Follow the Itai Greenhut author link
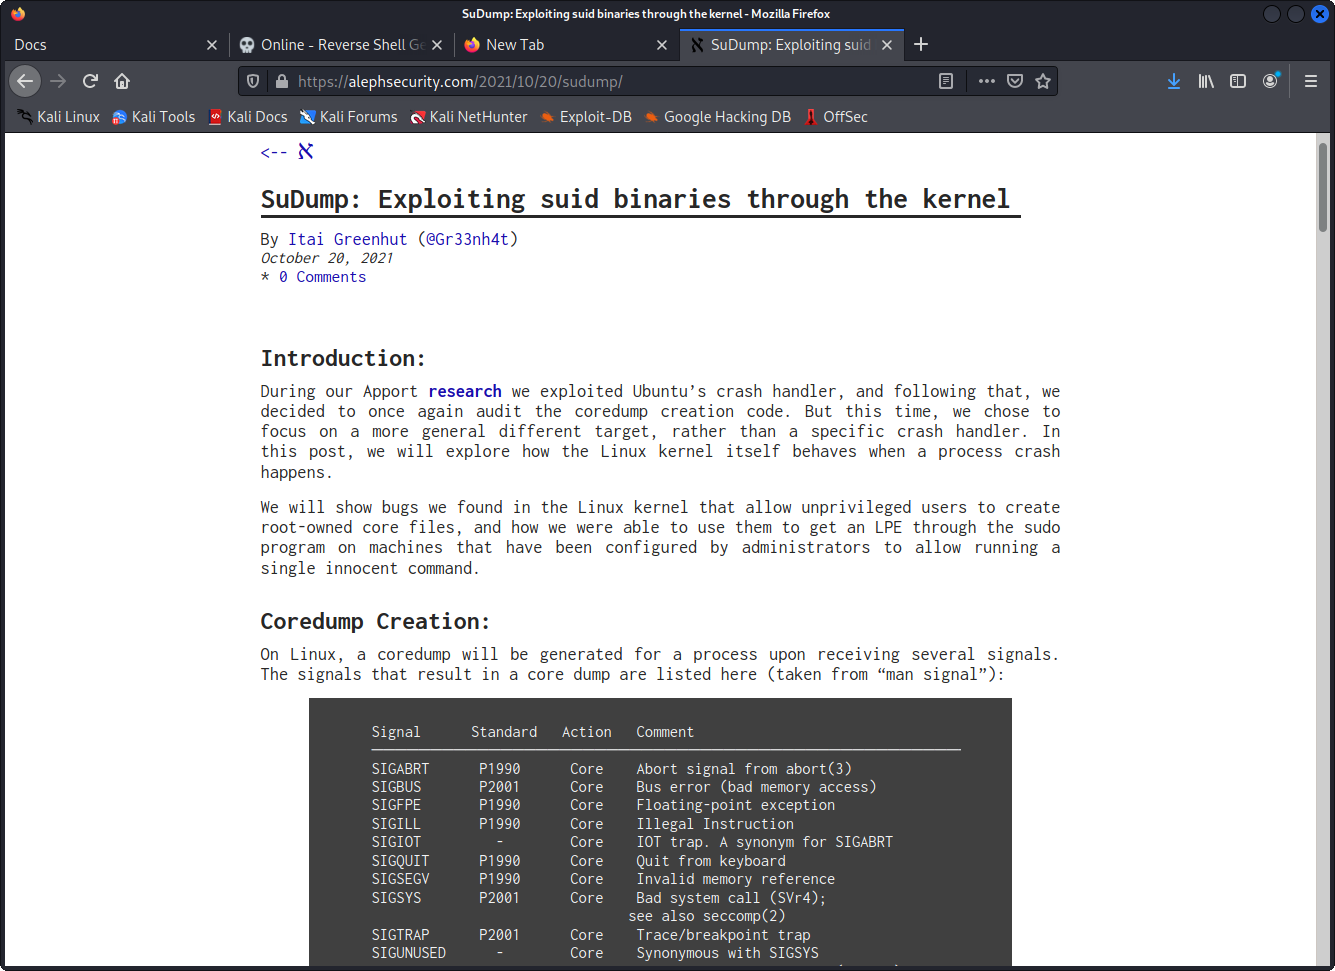Viewport: 1335px width, 971px height. pyautogui.click(x=347, y=239)
